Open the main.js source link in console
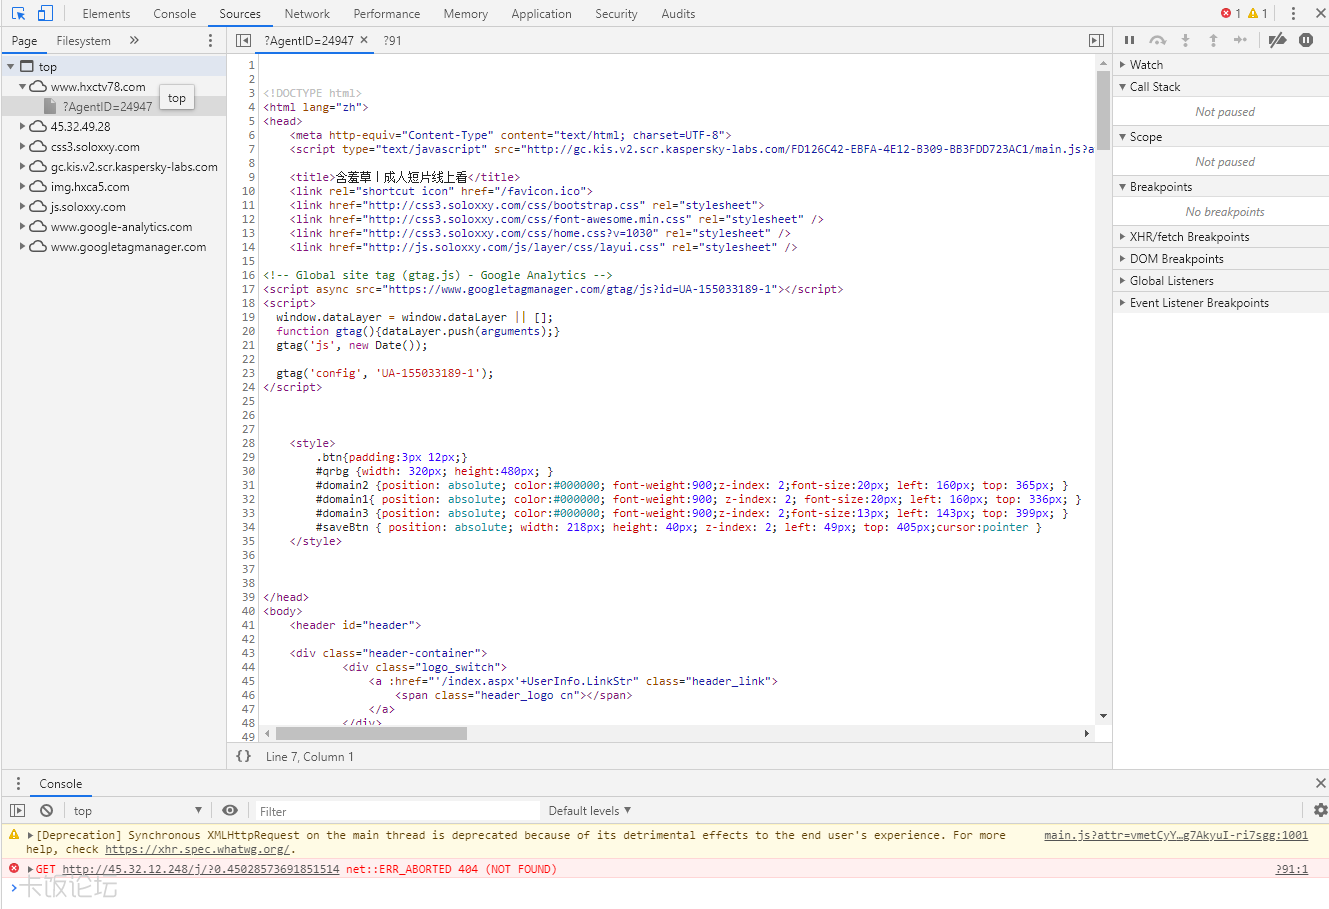Screen dimensions: 1329x909 tap(1176, 835)
